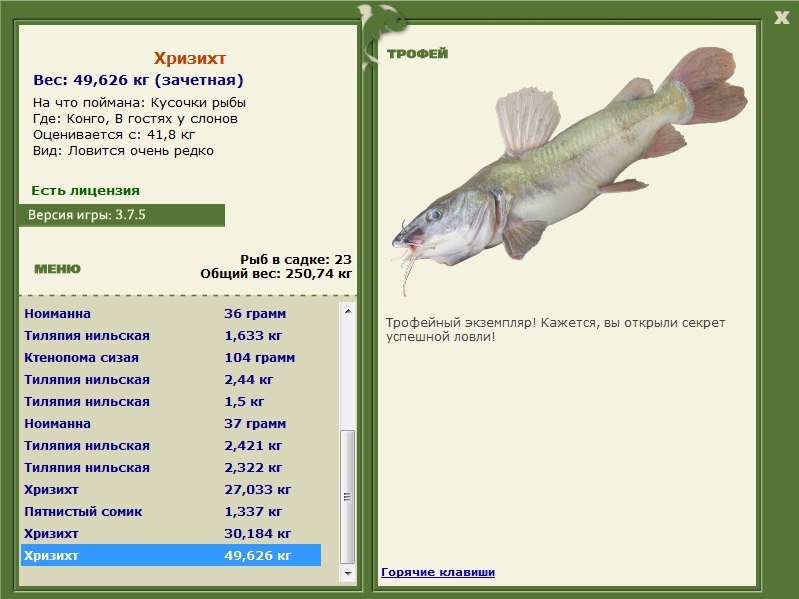Close the trophy window with the X
799x599 pixels.
point(781,18)
